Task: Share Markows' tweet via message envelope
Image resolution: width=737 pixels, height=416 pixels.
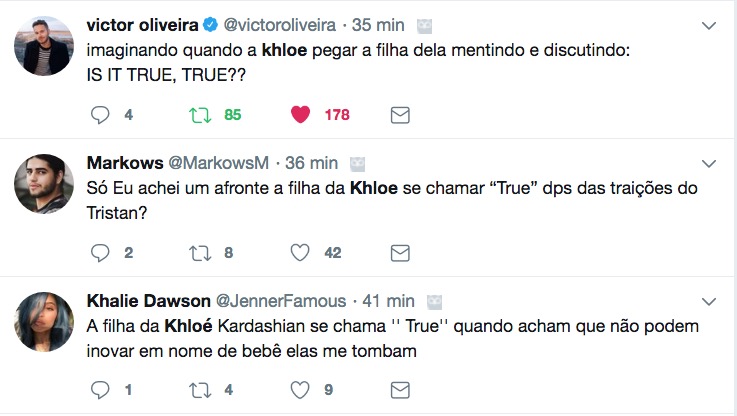Action: click(399, 253)
